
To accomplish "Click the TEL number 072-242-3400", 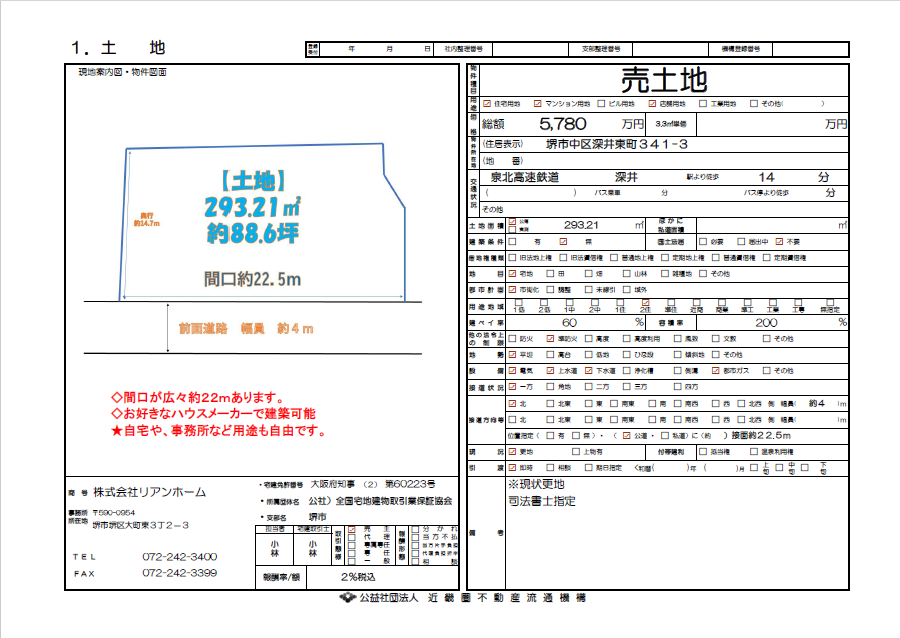I will click(180, 556).
